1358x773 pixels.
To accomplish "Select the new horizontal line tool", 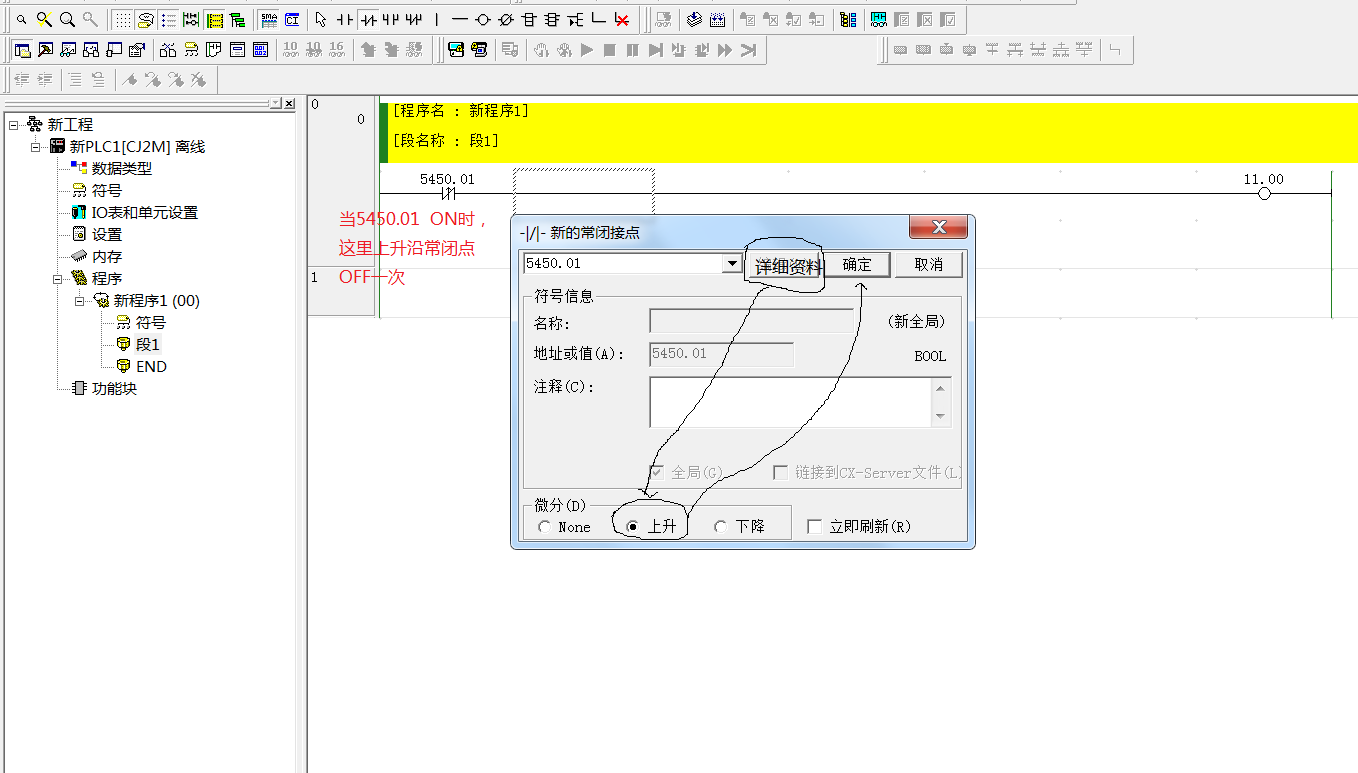I will (459, 19).
